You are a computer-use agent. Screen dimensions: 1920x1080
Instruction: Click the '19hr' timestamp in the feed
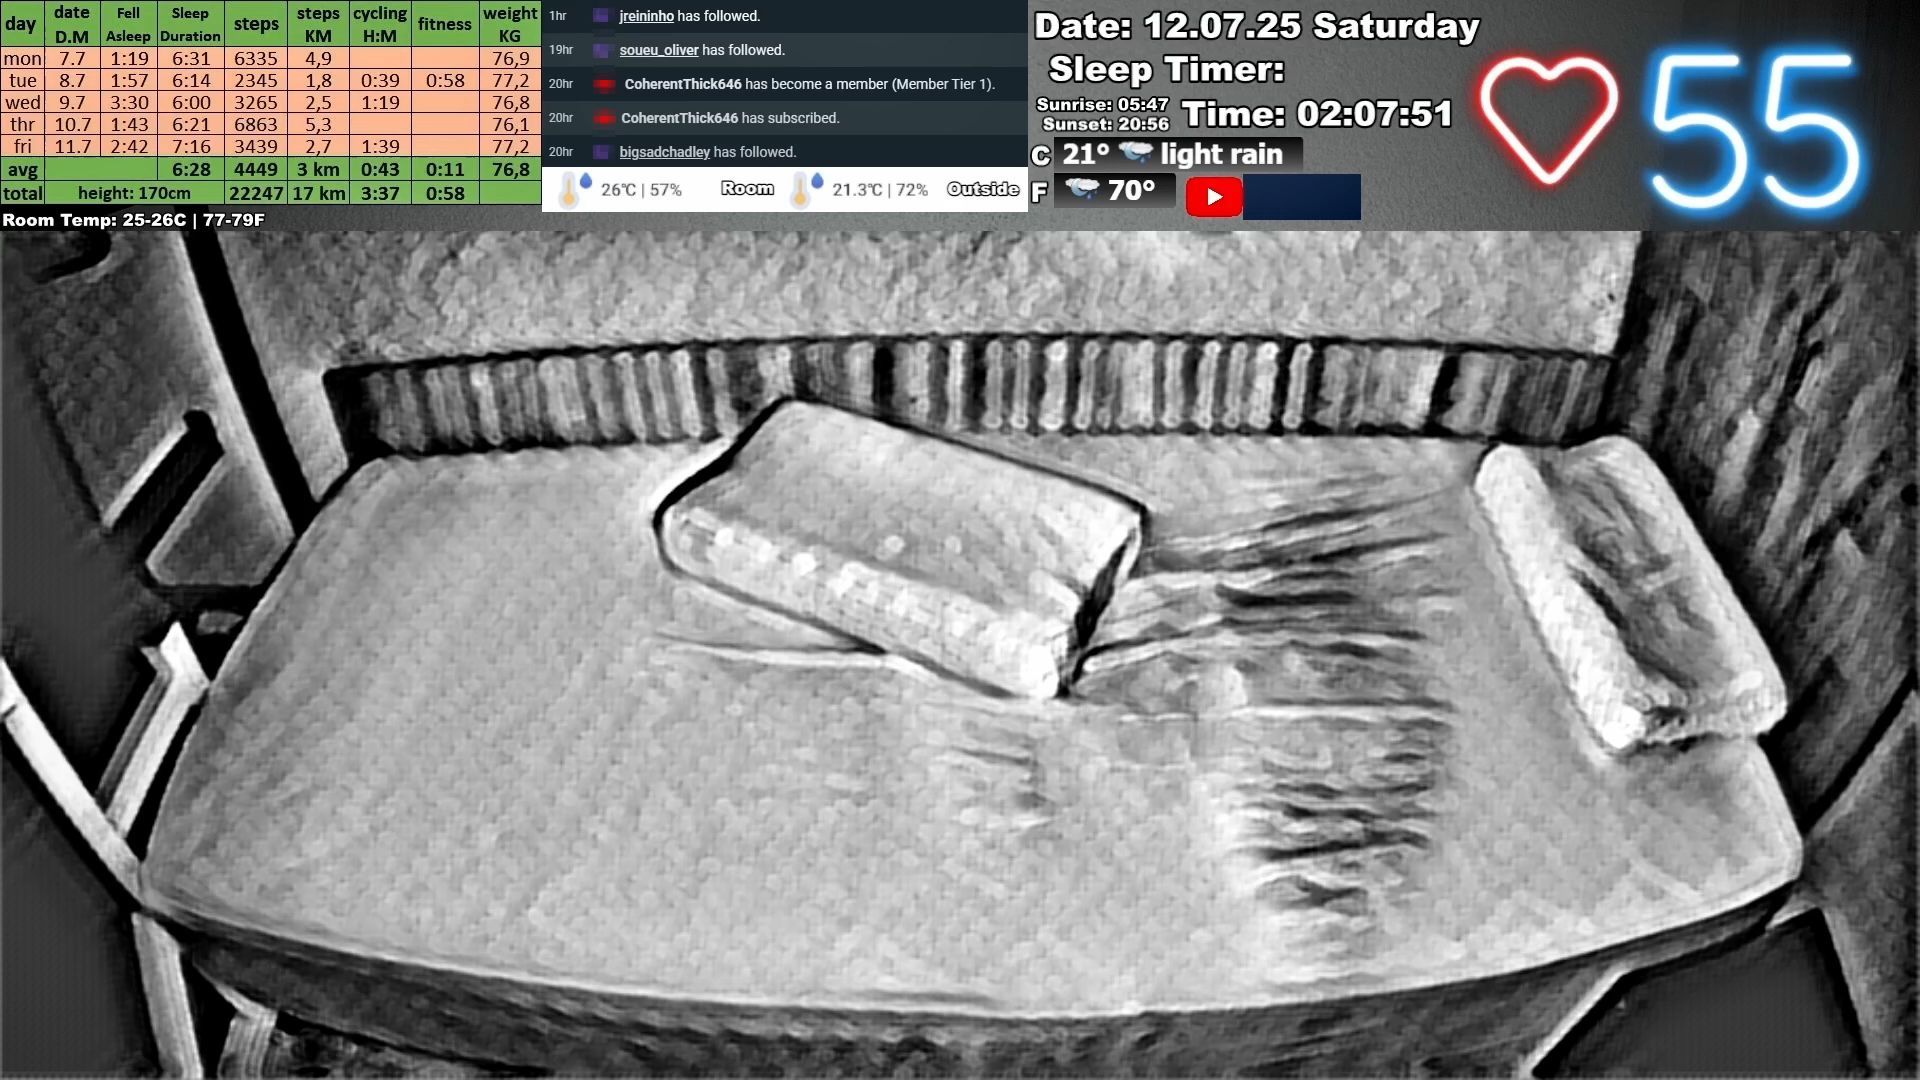point(561,50)
